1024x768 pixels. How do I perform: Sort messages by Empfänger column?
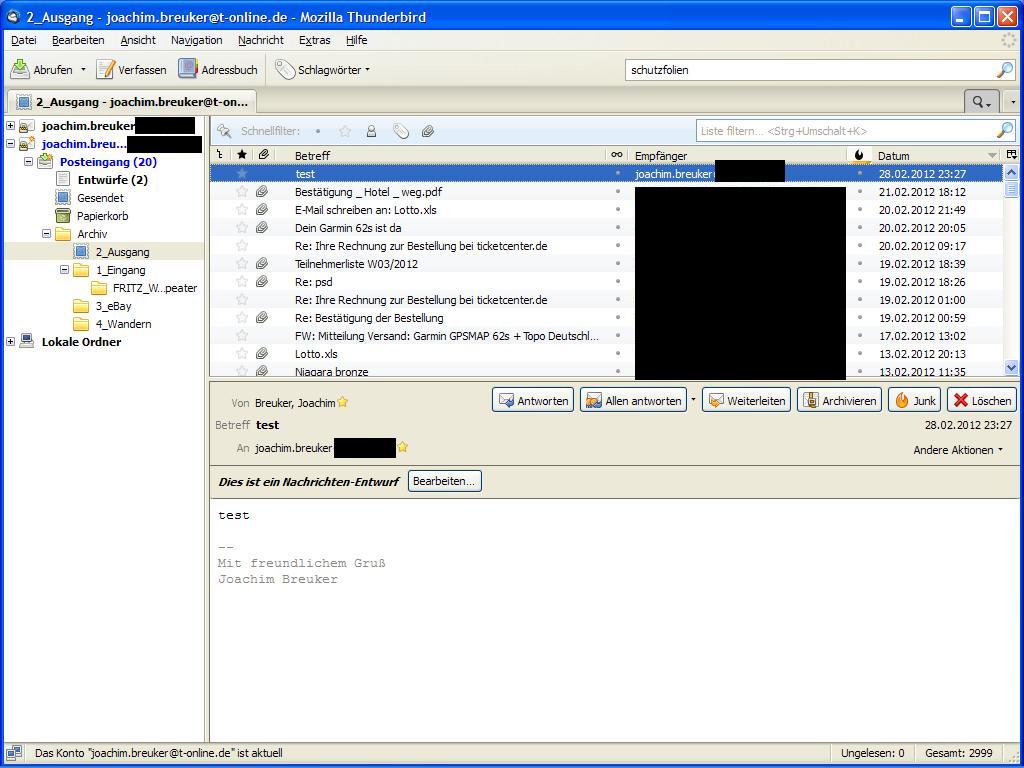click(x=739, y=155)
